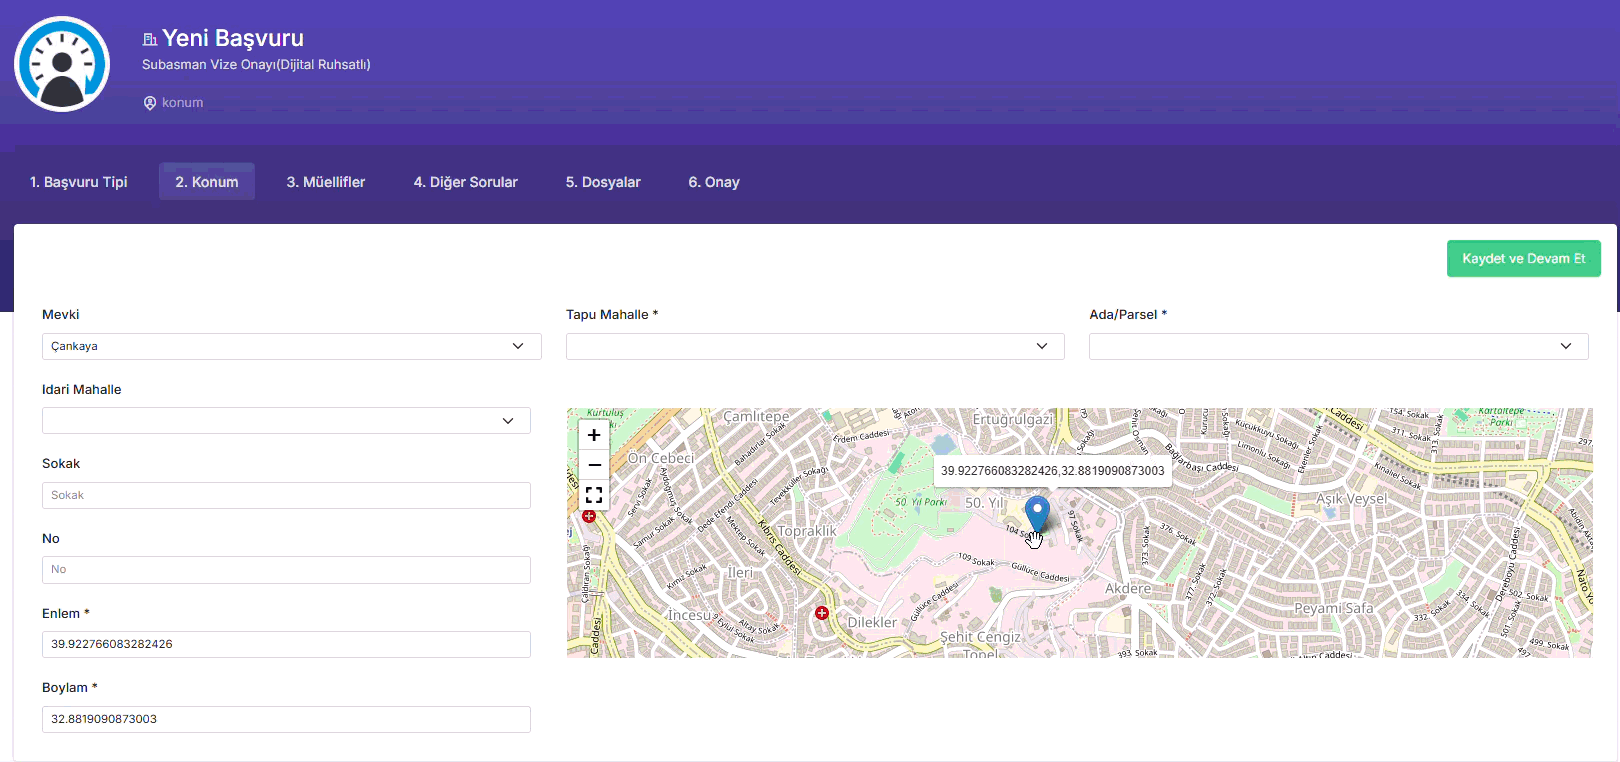This screenshot has width=1620, height=762.
Task: Zoom in on the map
Action: (x=594, y=435)
